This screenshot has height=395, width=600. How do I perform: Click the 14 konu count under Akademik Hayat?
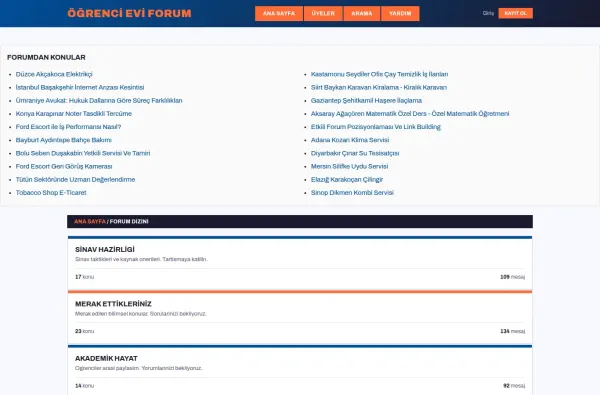(x=84, y=386)
